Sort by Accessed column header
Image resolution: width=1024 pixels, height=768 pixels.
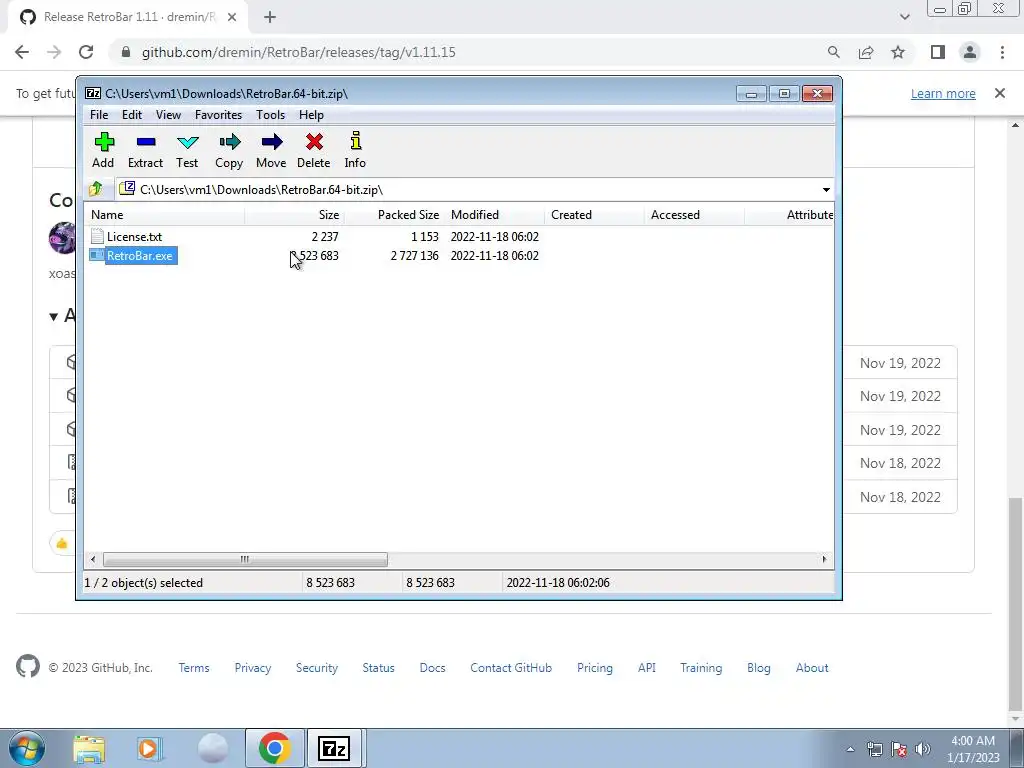pyautogui.click(x=694, y=215)
